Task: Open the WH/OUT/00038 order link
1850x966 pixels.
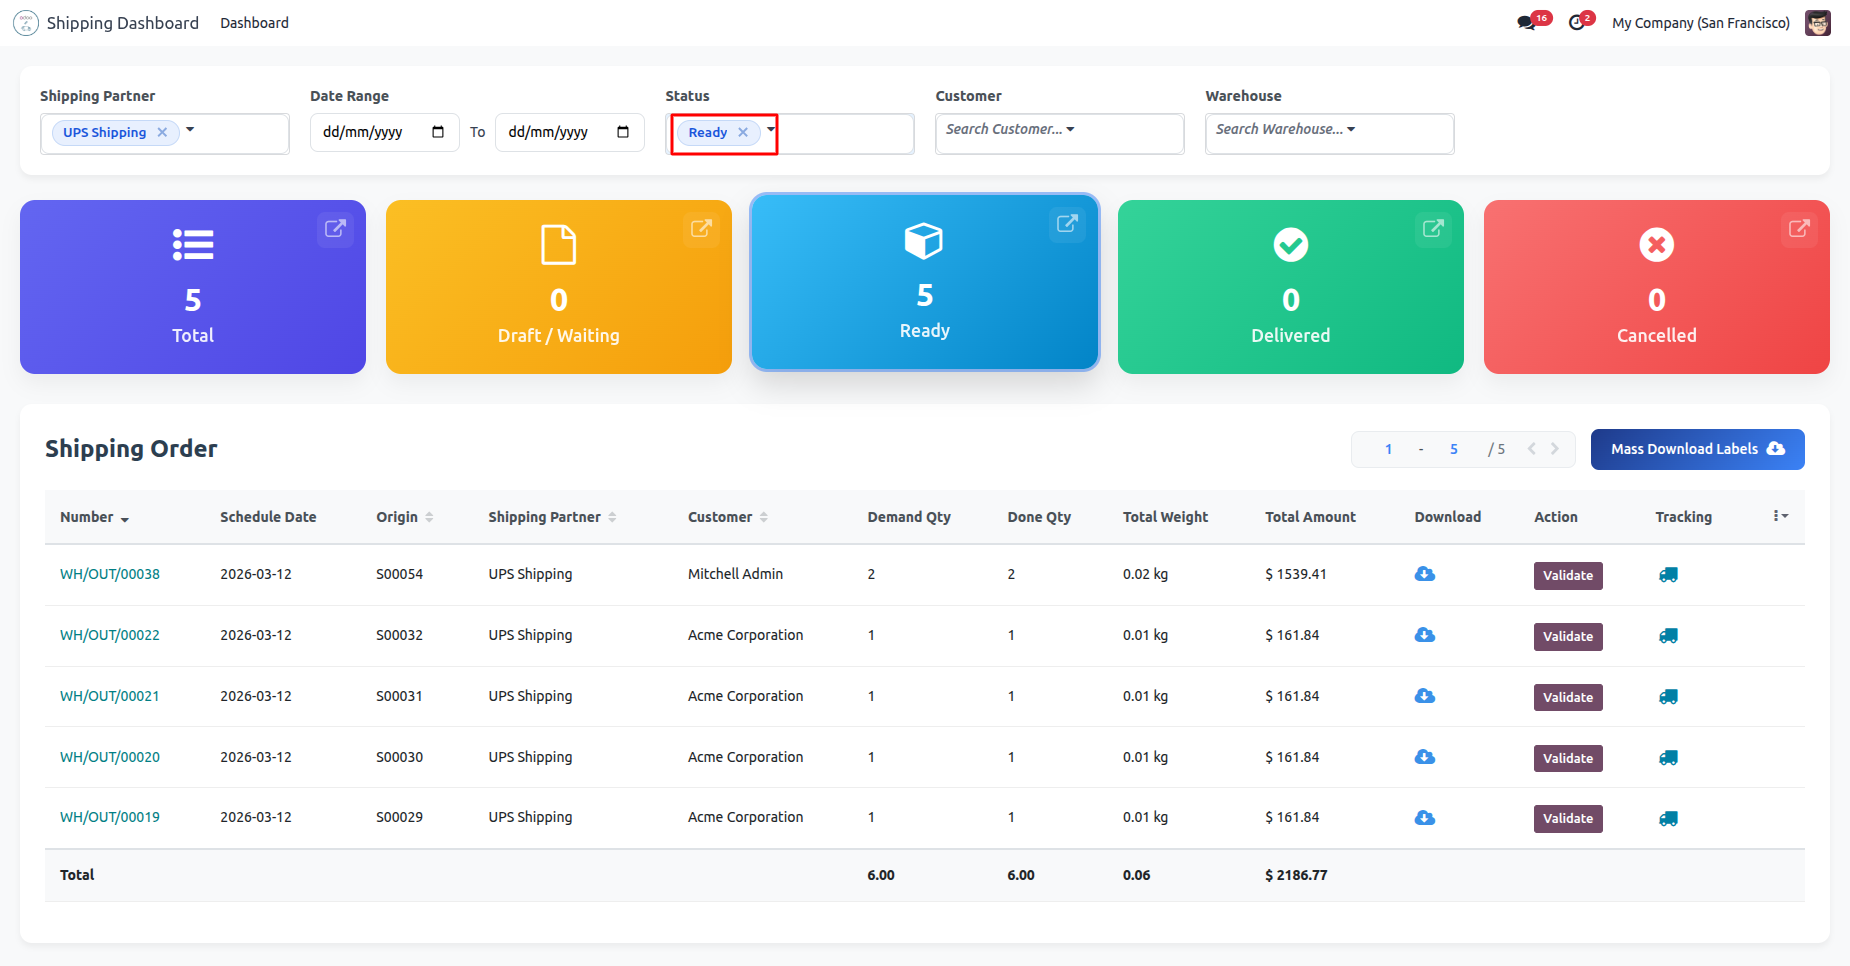Action: [110, 574]
